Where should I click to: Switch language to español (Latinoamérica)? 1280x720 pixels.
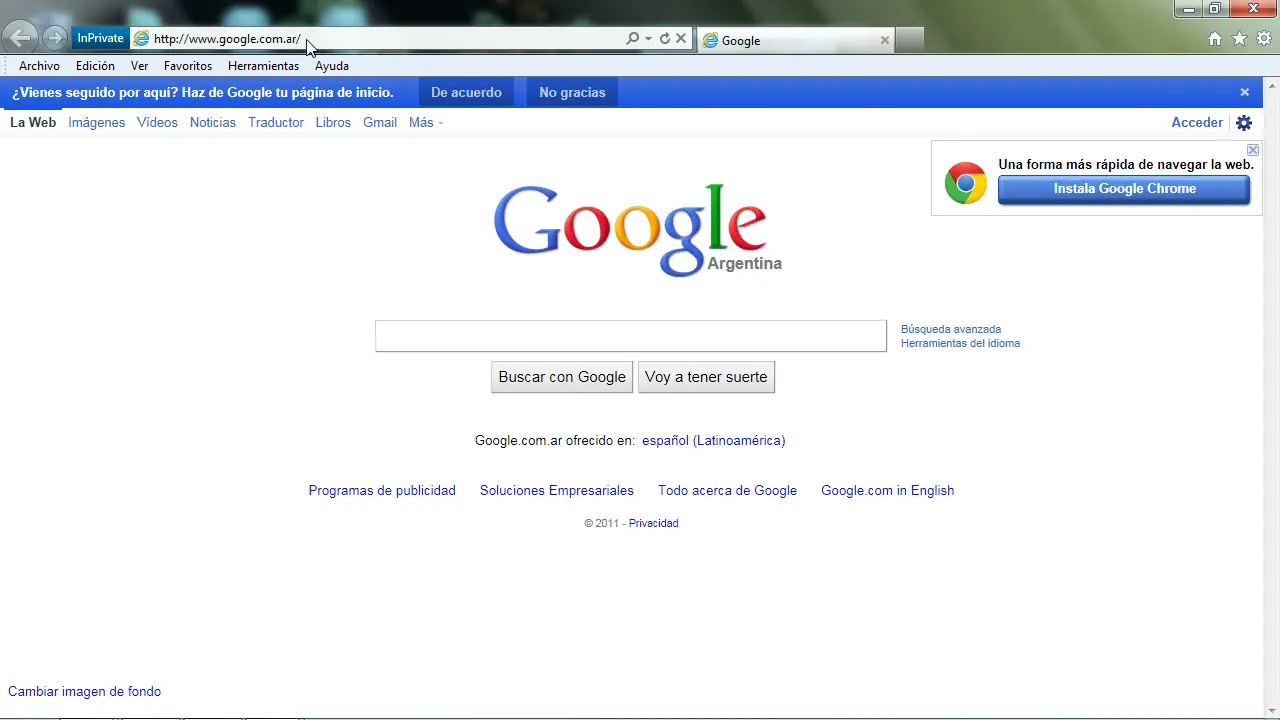714,440
